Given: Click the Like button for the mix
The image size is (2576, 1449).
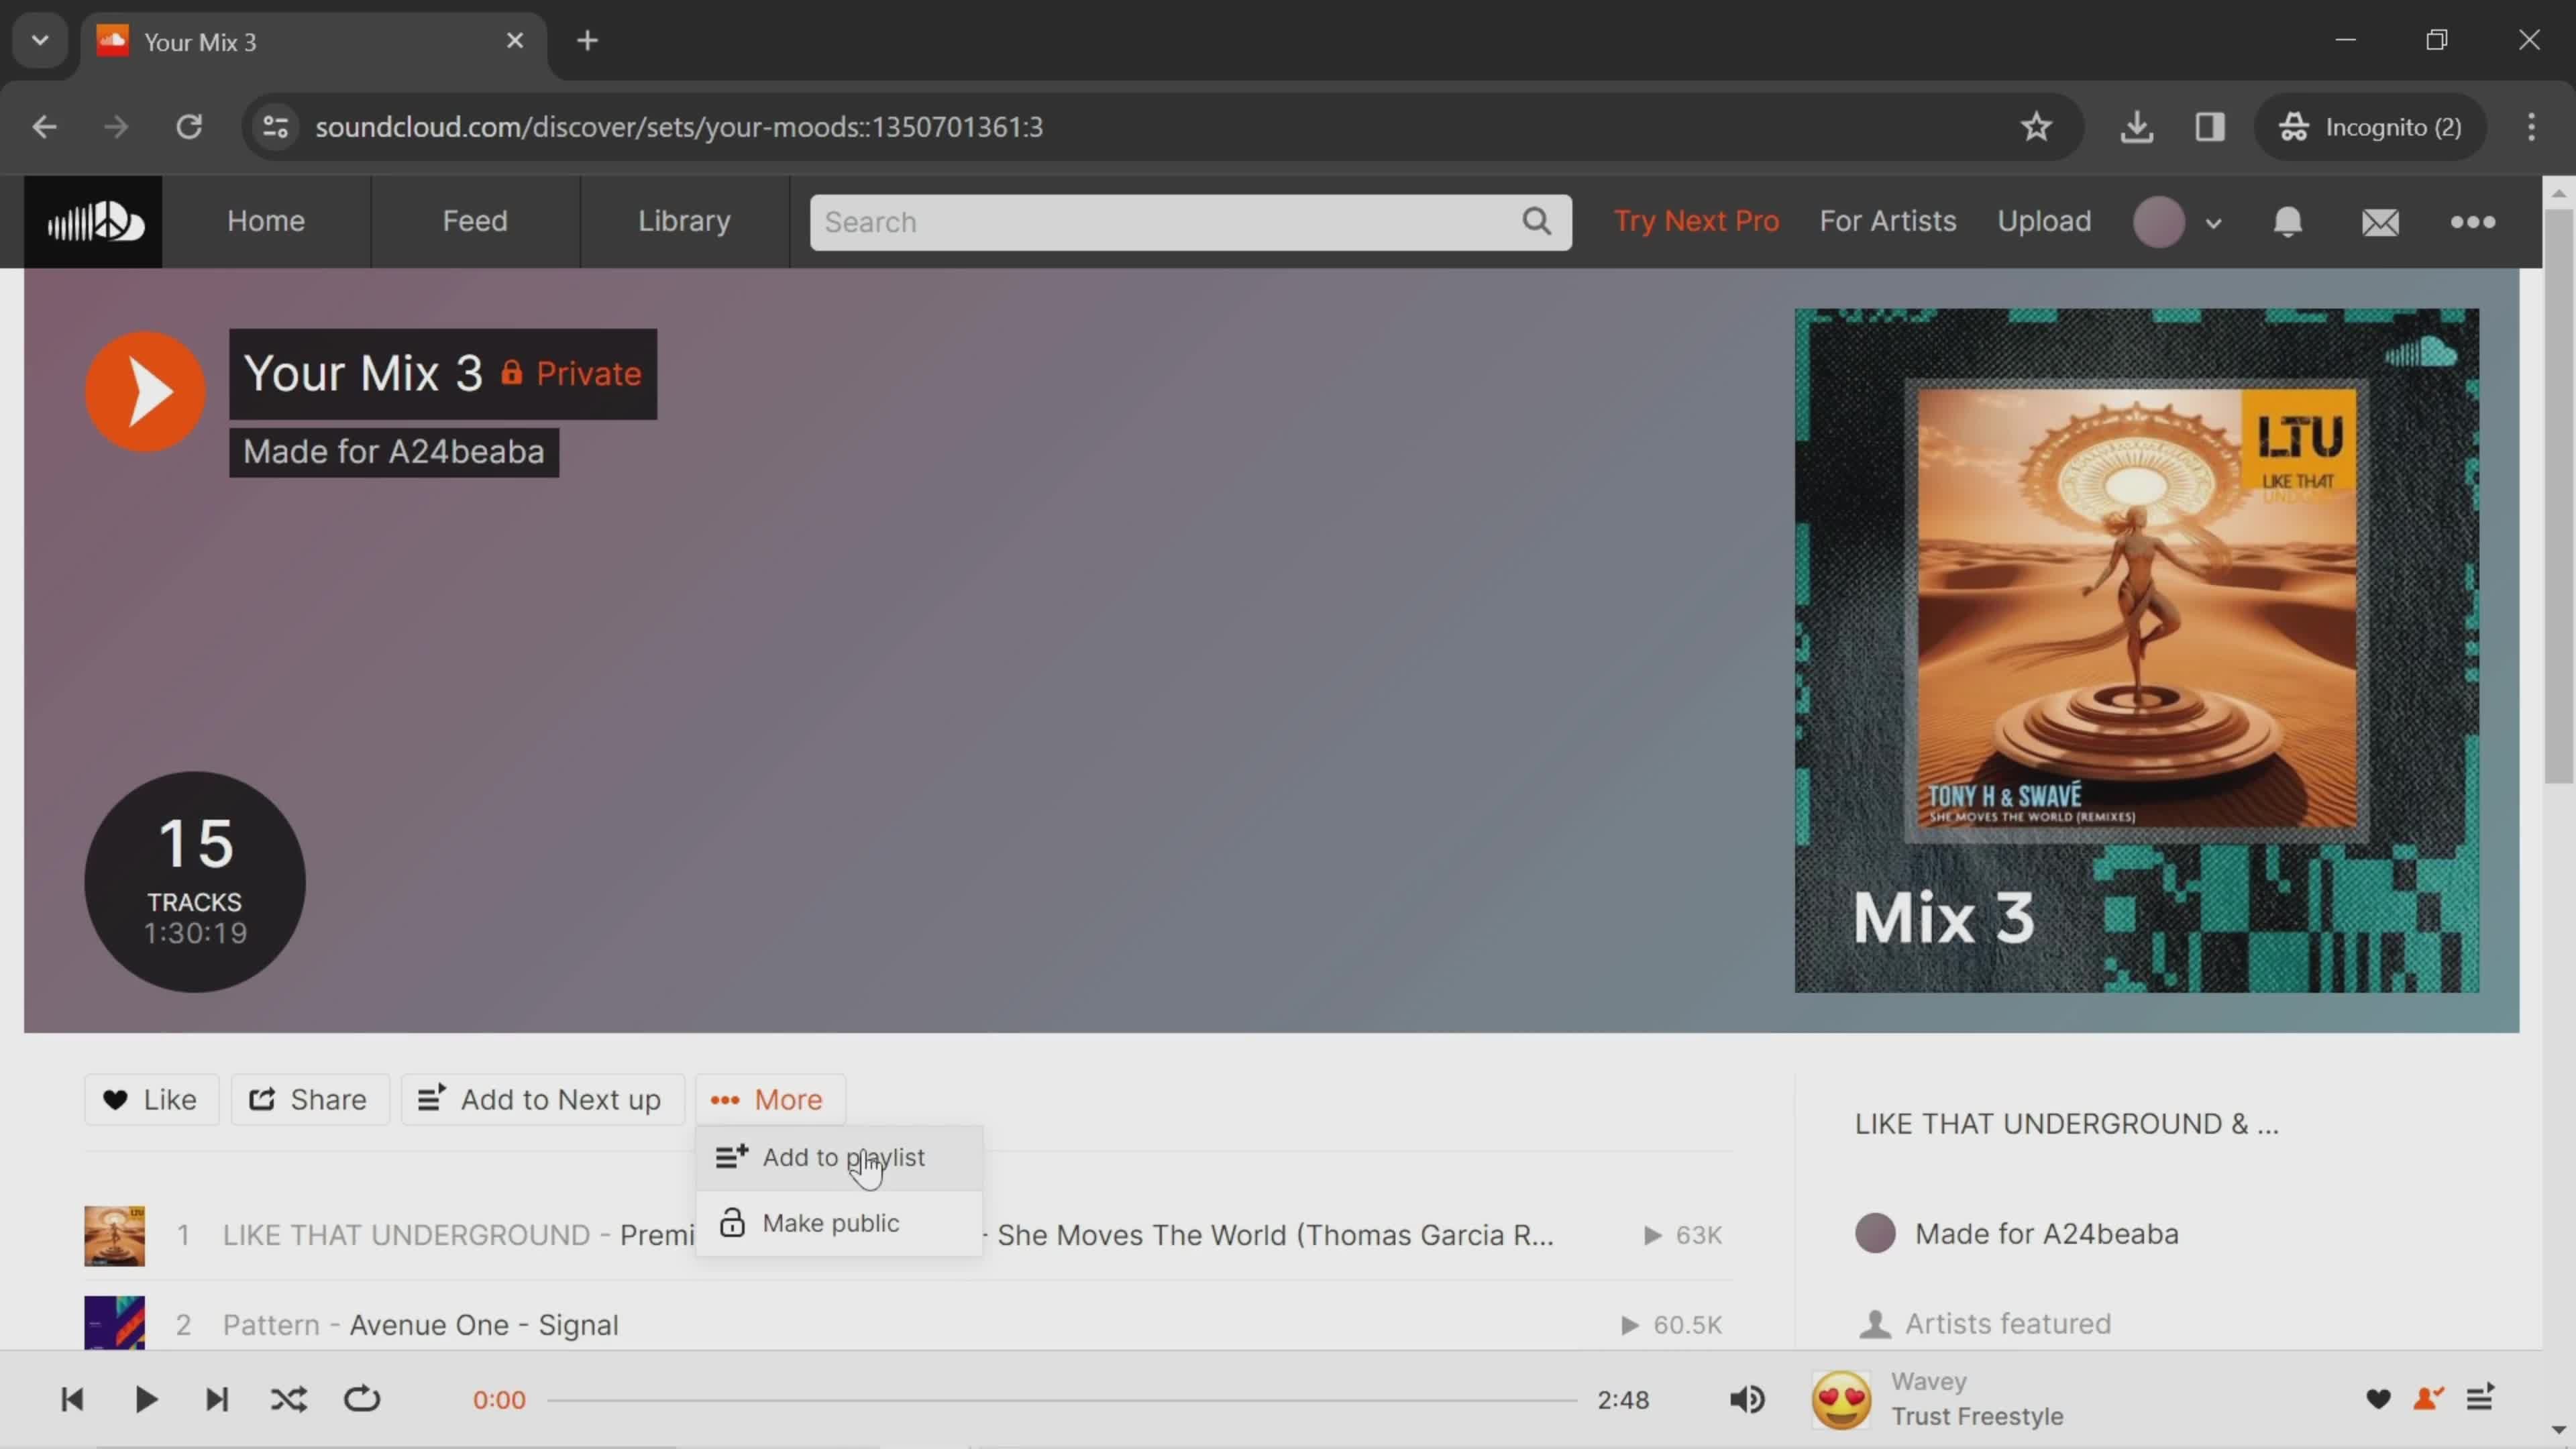Looking at the screenshot, I should [149, 1099].
